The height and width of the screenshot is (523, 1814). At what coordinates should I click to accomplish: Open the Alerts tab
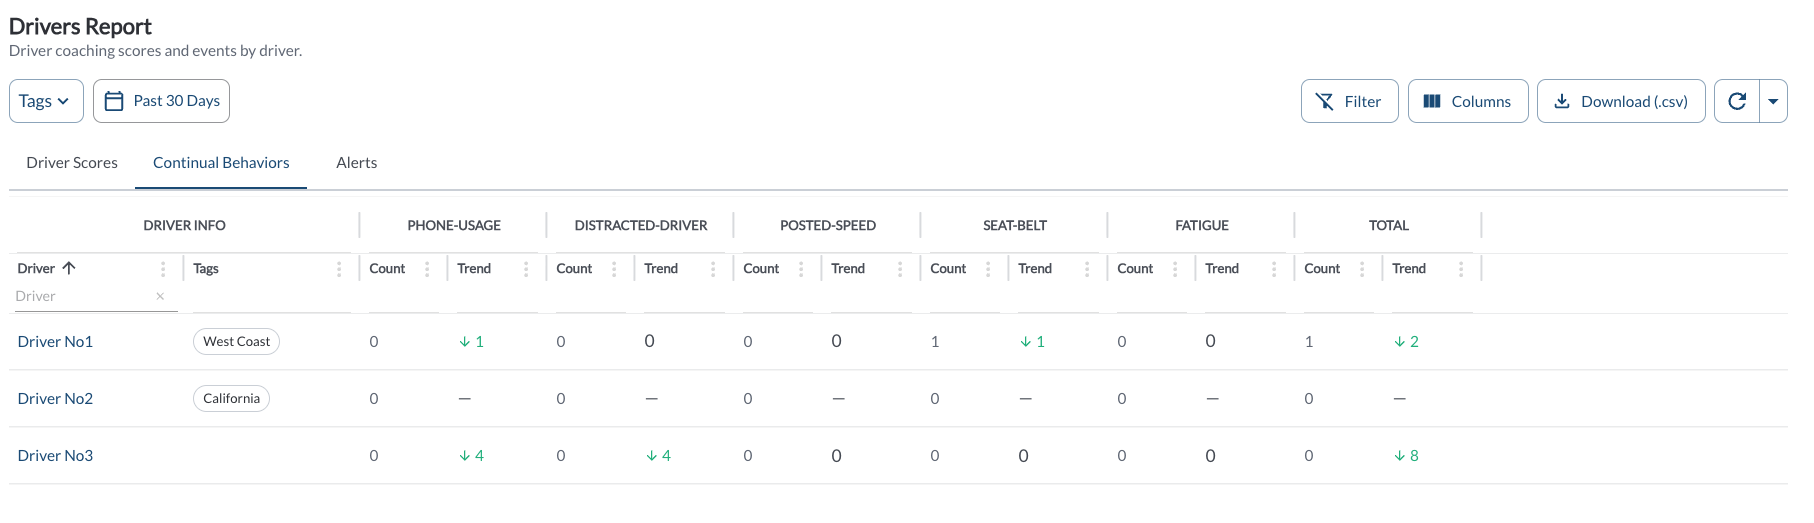pyautogui.click(x=356, y=162)
